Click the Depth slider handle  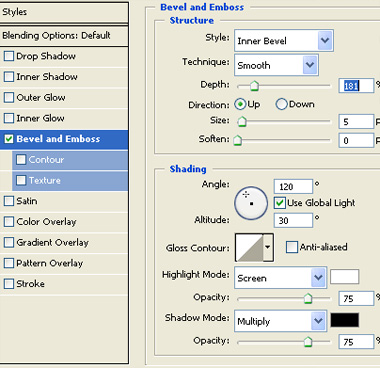coord(254,86)
